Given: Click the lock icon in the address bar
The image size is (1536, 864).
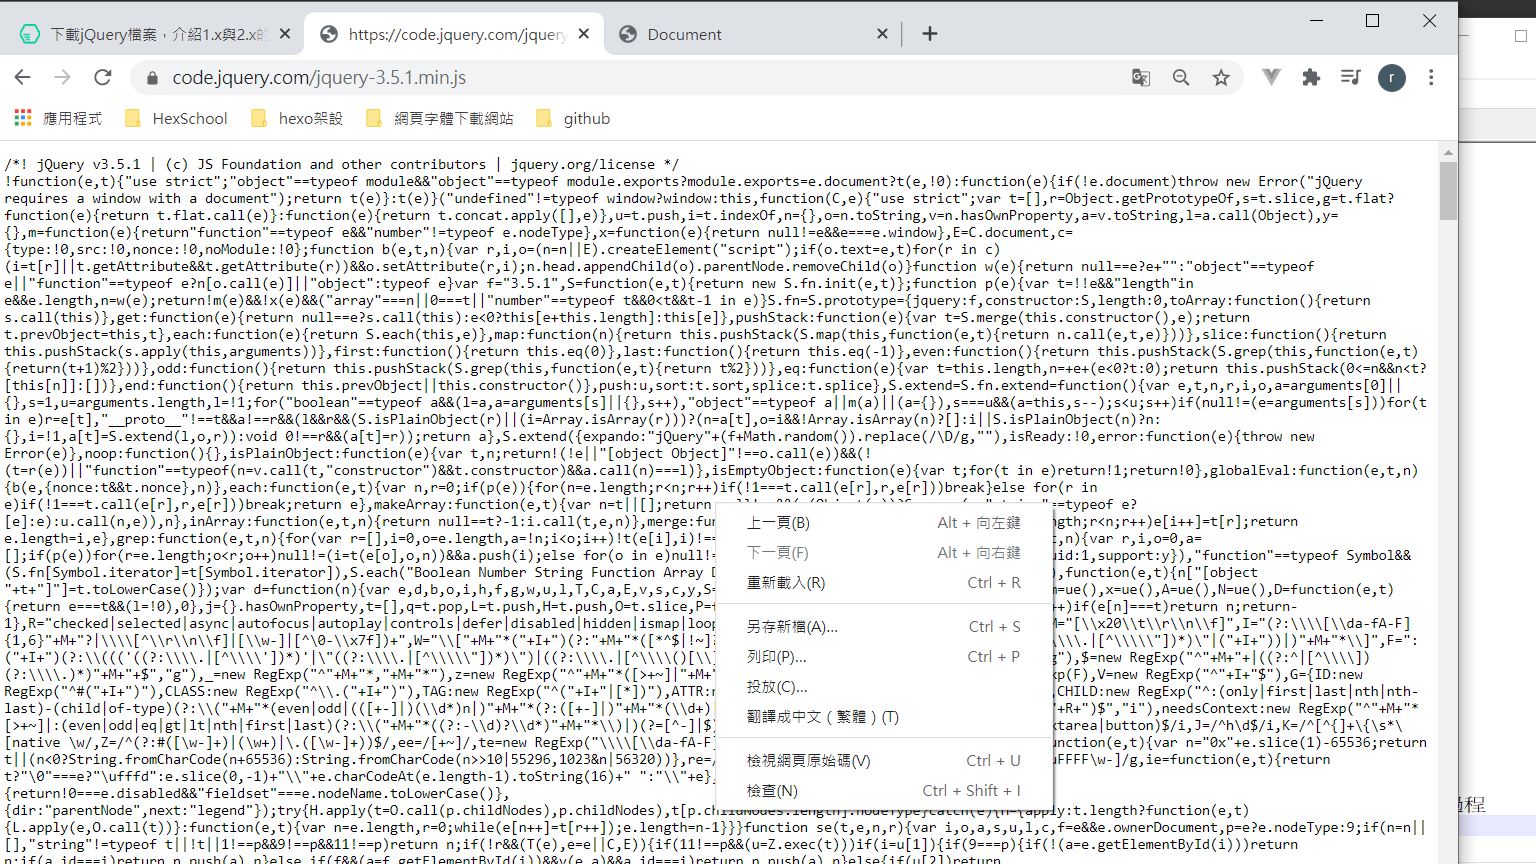Looking at the screenshot, I should (152, 78).
